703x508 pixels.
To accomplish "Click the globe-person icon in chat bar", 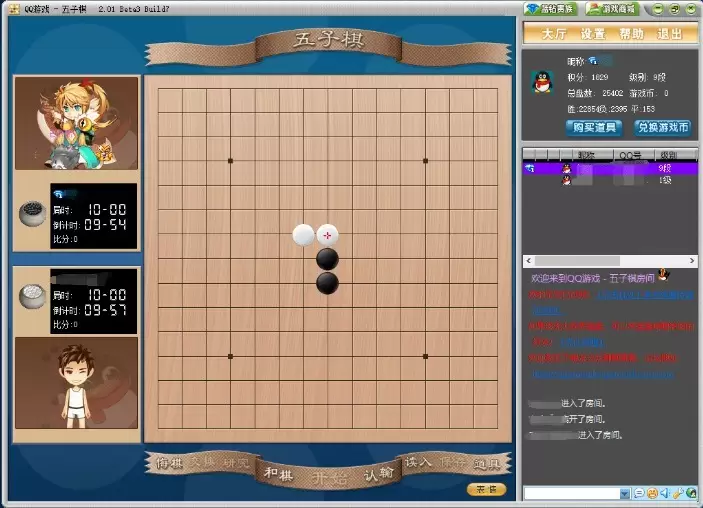I will 691,494.
